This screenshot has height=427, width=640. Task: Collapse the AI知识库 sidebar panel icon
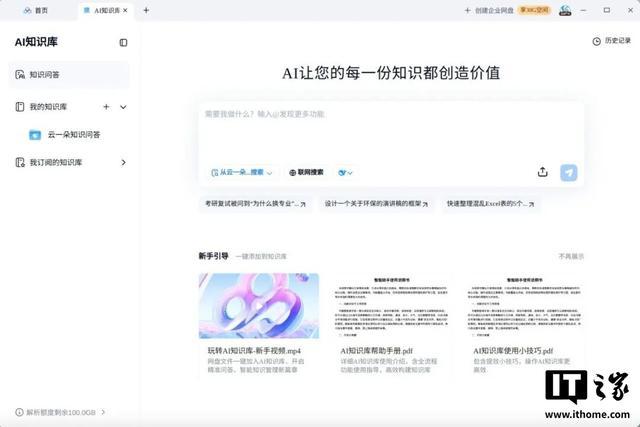[123, 42]
